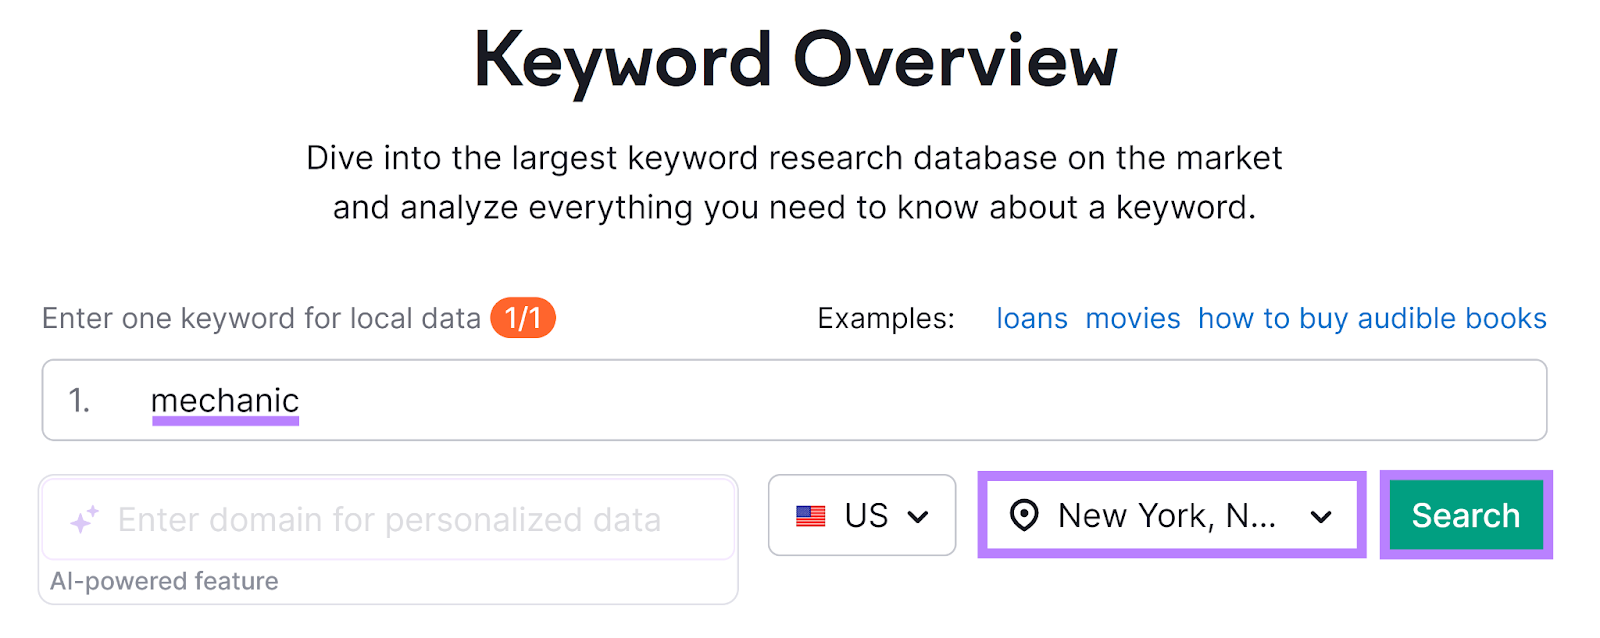Viewport: 1600px width, 638px height.
Task: Expand the database region chooser showing US
Action: coord(862,516)
